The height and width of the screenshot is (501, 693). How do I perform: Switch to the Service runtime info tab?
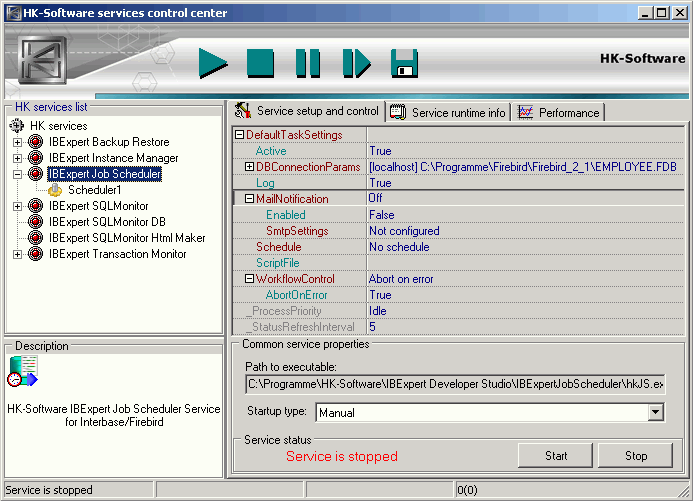(449, 113)
